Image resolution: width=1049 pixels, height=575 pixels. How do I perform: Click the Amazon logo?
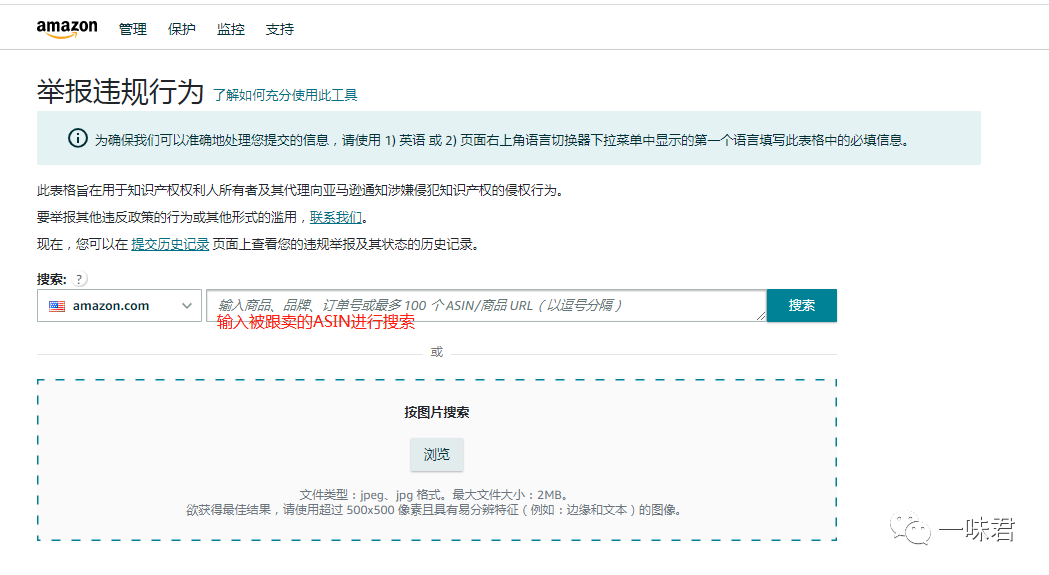pyautogui.click(x=67, y=29)
